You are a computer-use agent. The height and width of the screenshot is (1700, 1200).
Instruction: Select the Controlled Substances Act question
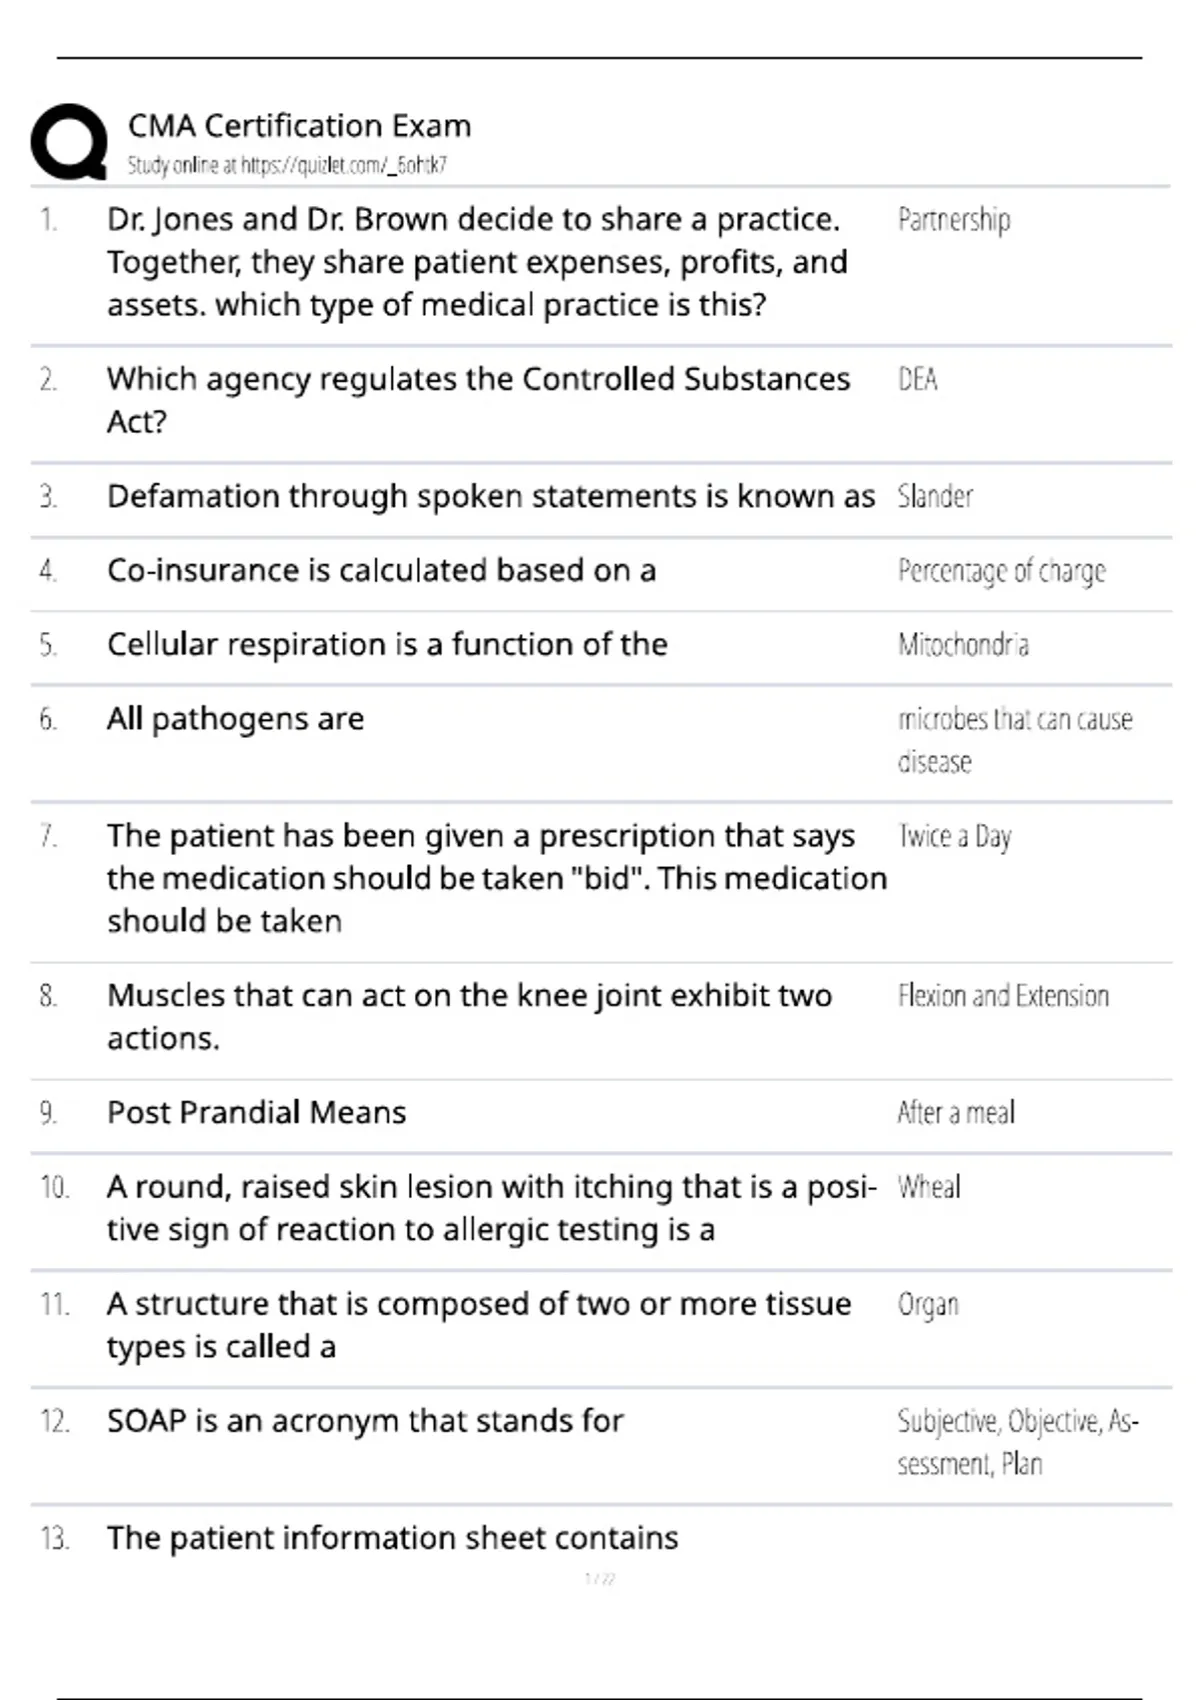[x=478, y=400]
